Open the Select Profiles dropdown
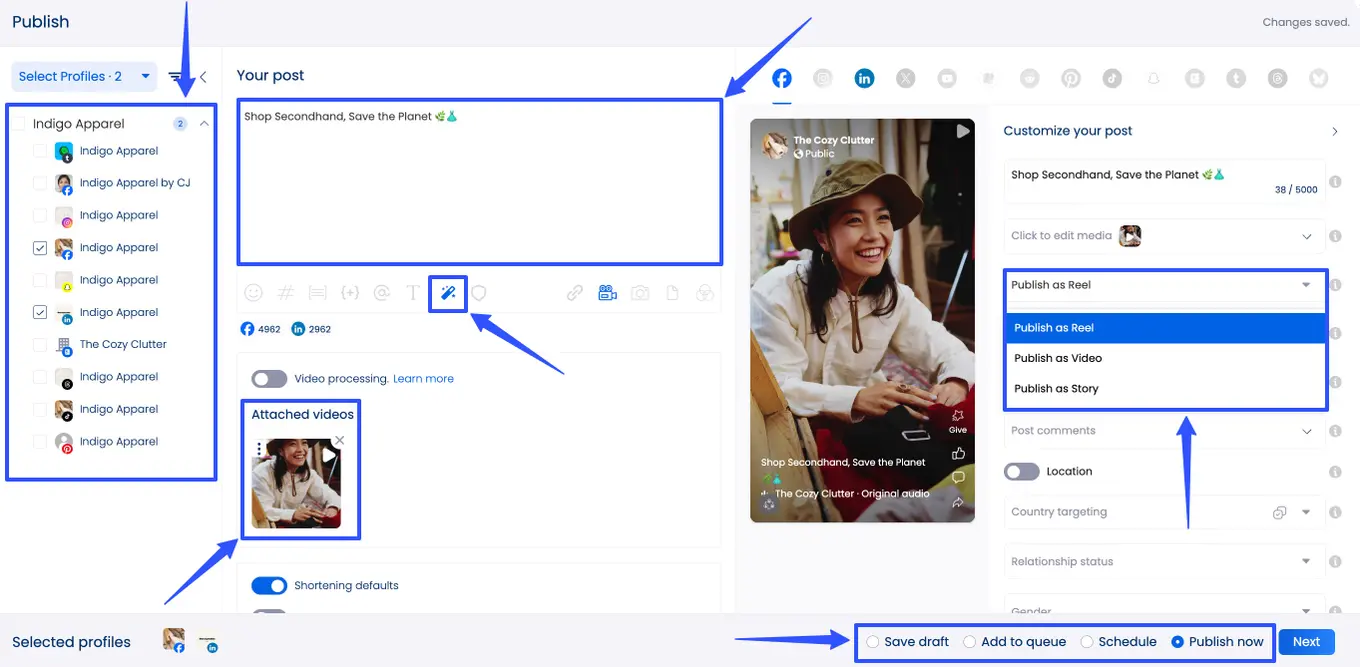This screenshot has height=667, width=1360. click(x=83, y=76)
